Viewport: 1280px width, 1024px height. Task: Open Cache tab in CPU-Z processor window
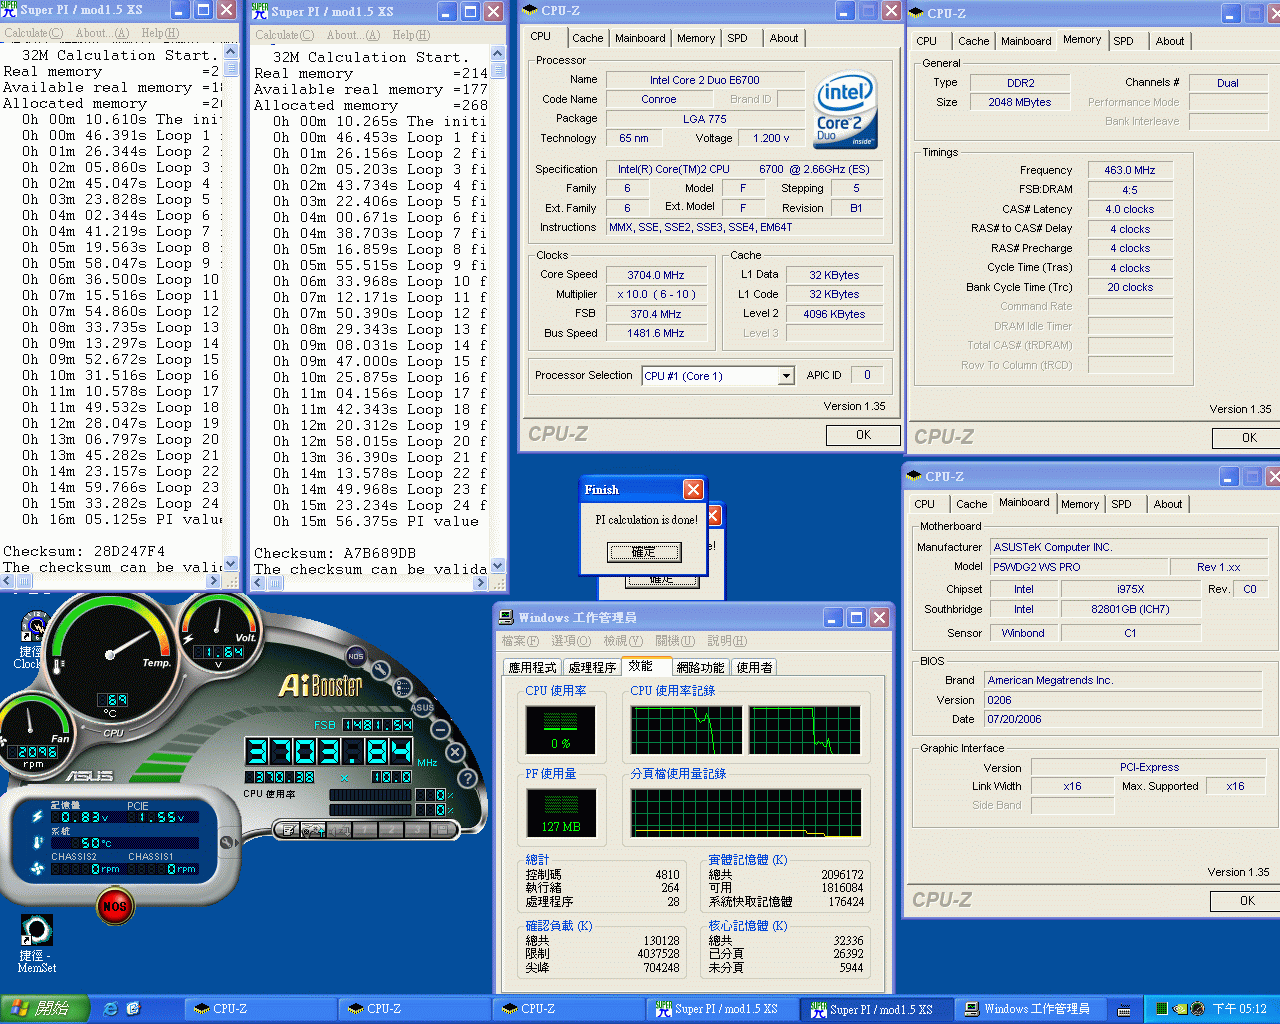[x=588, y=38]
